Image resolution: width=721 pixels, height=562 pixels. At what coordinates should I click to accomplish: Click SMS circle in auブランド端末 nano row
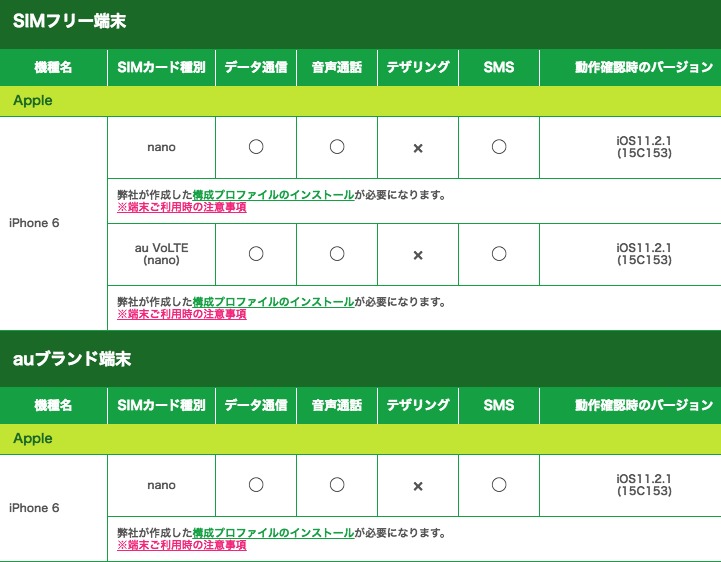[499, 485]
